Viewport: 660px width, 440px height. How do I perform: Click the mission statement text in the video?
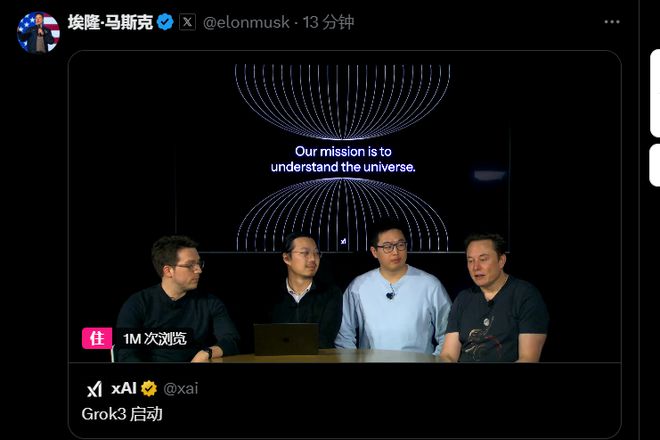point(343,159)
